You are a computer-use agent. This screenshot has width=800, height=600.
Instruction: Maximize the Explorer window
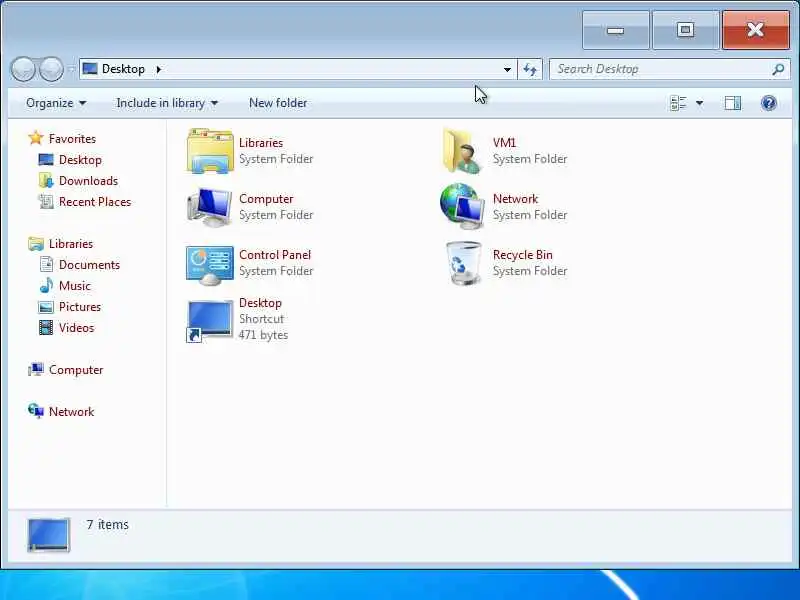click(x=685, y=30)
